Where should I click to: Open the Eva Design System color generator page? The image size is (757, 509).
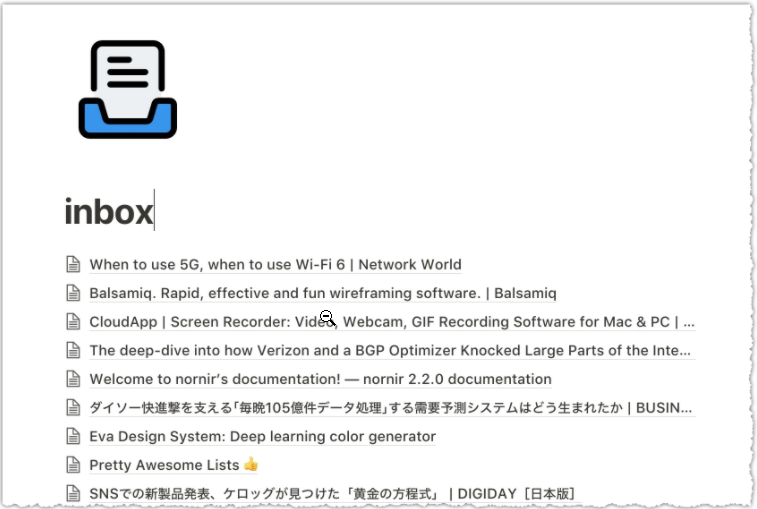click(263, 436)
